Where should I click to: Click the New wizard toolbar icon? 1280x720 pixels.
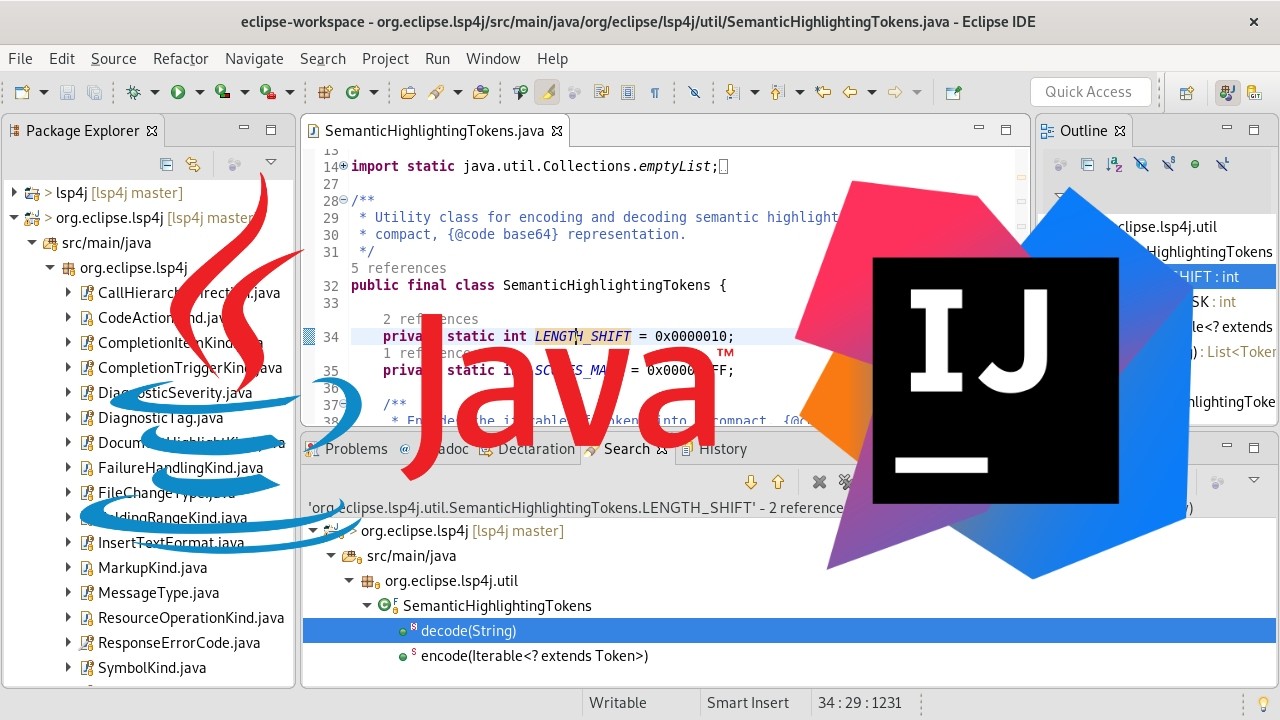coord(22,92)
